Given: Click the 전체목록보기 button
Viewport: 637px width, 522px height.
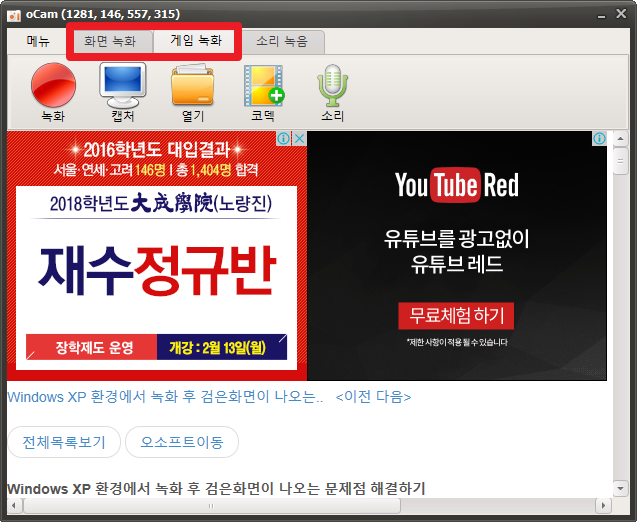Looking at the screenshot, I should 64,442.
